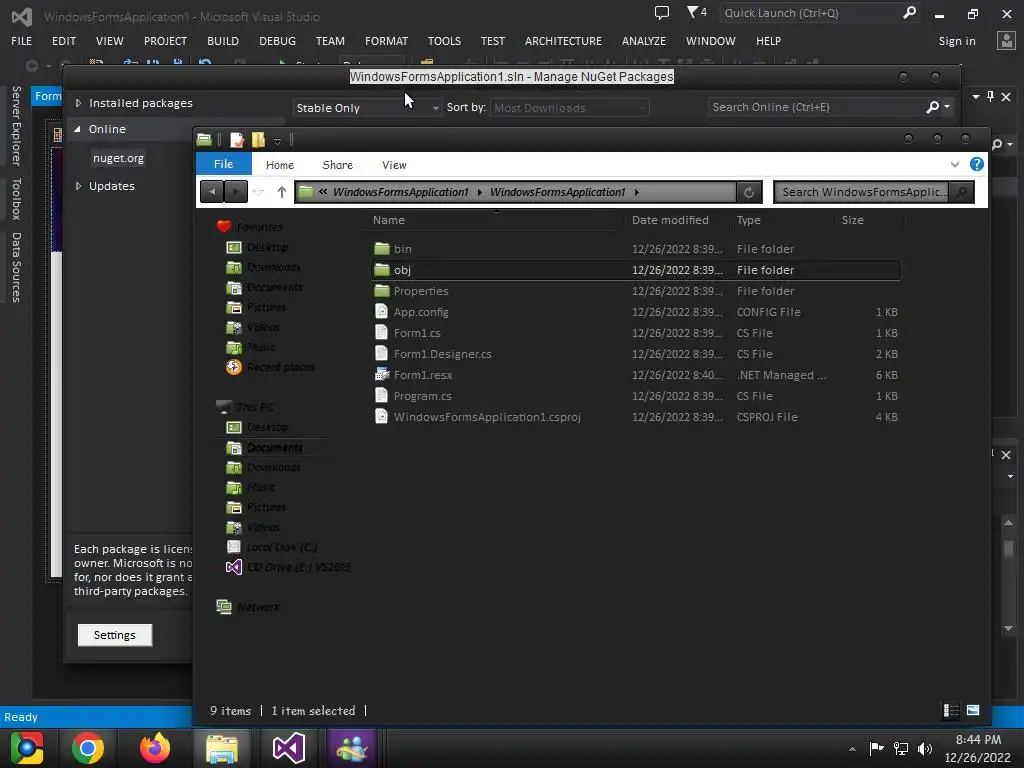The width and height of the screenshot is (1024, 768).
Task: Open the notifications flag showing 4
Action: pos(696,12)
